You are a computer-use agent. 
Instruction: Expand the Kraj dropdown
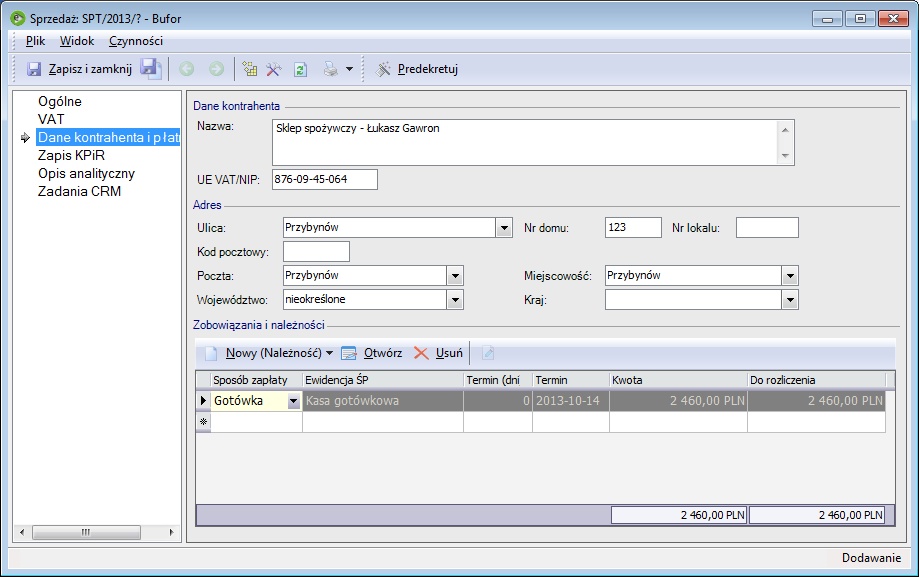790,300
